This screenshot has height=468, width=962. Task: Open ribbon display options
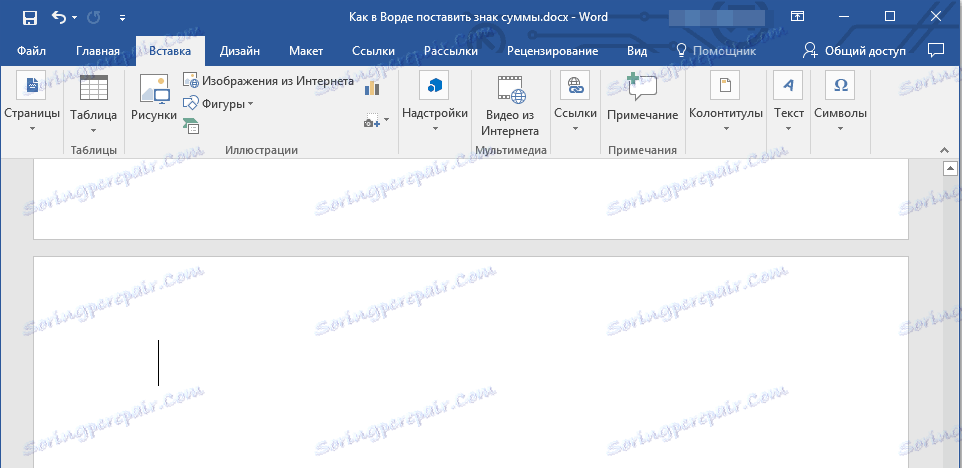(797, 17)
